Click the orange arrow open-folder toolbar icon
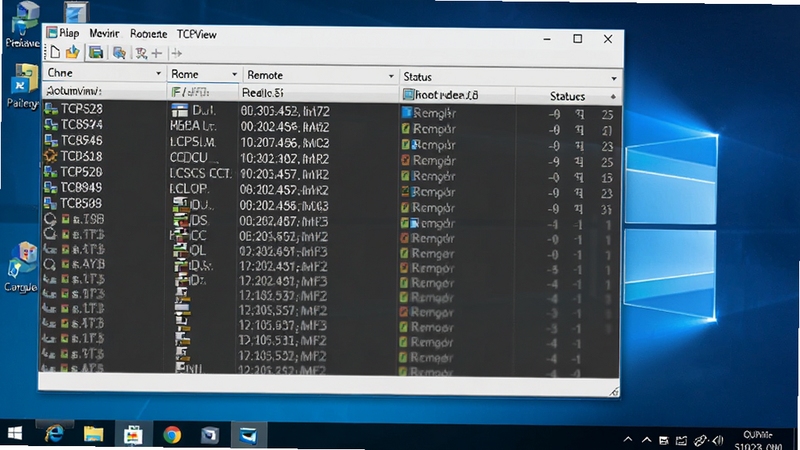The width and height of the screenshot is (800, 450). [73, 52]
